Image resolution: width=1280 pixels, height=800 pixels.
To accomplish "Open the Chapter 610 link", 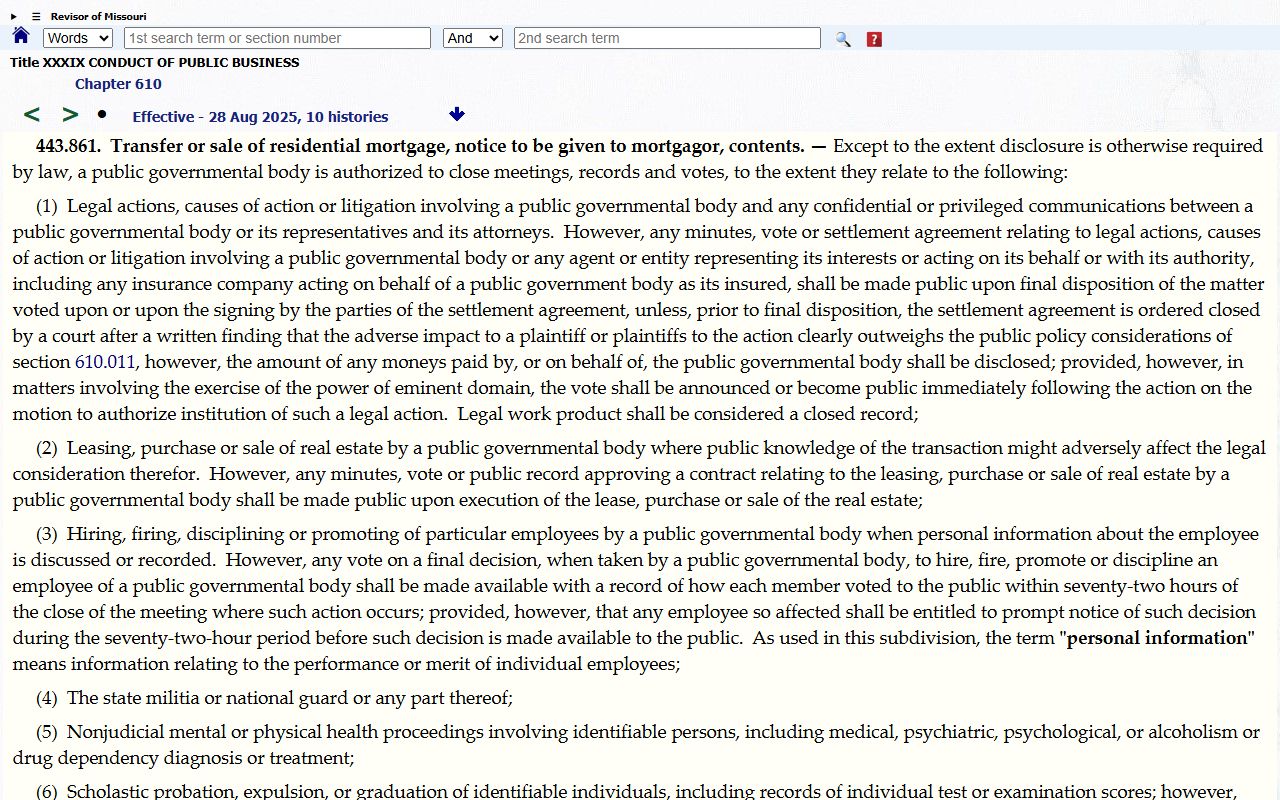I will click(x=118, y=84).
